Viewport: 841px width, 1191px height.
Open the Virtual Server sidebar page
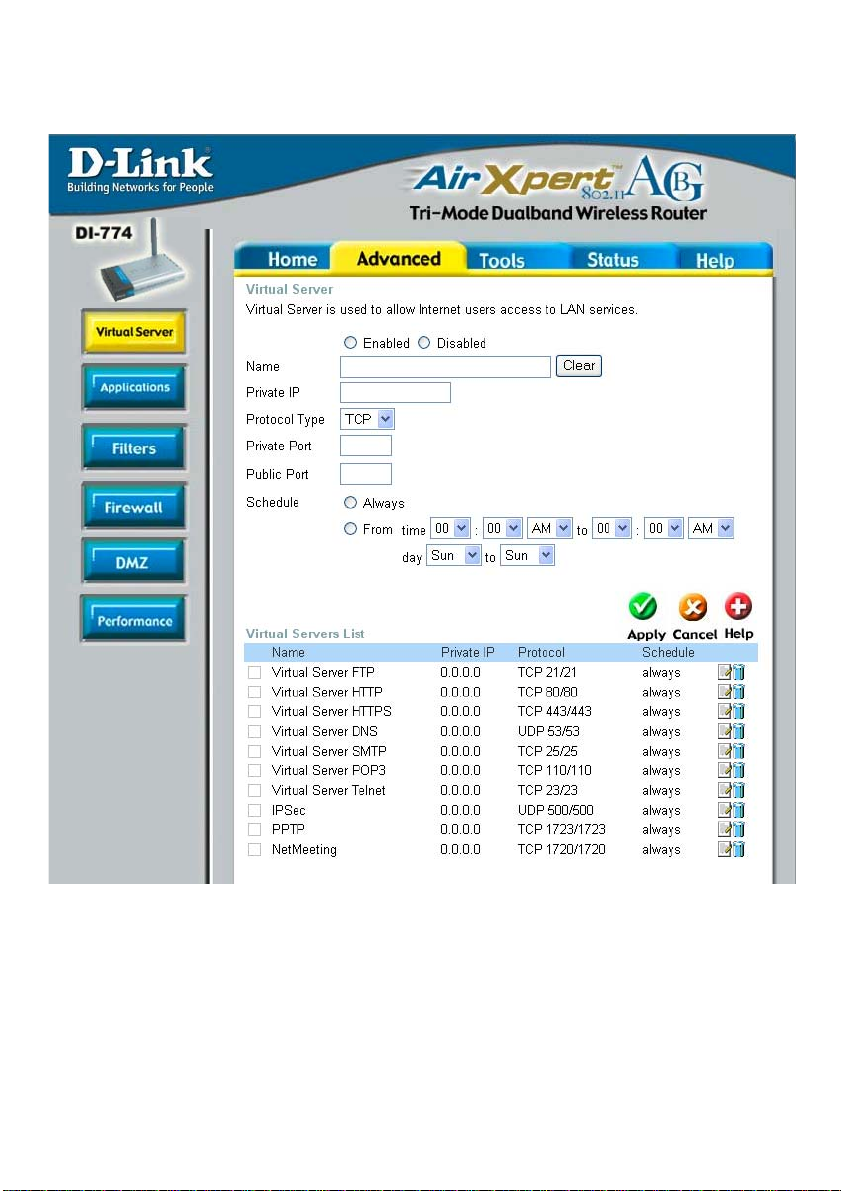pyautogui.click(x=134, y=332)
